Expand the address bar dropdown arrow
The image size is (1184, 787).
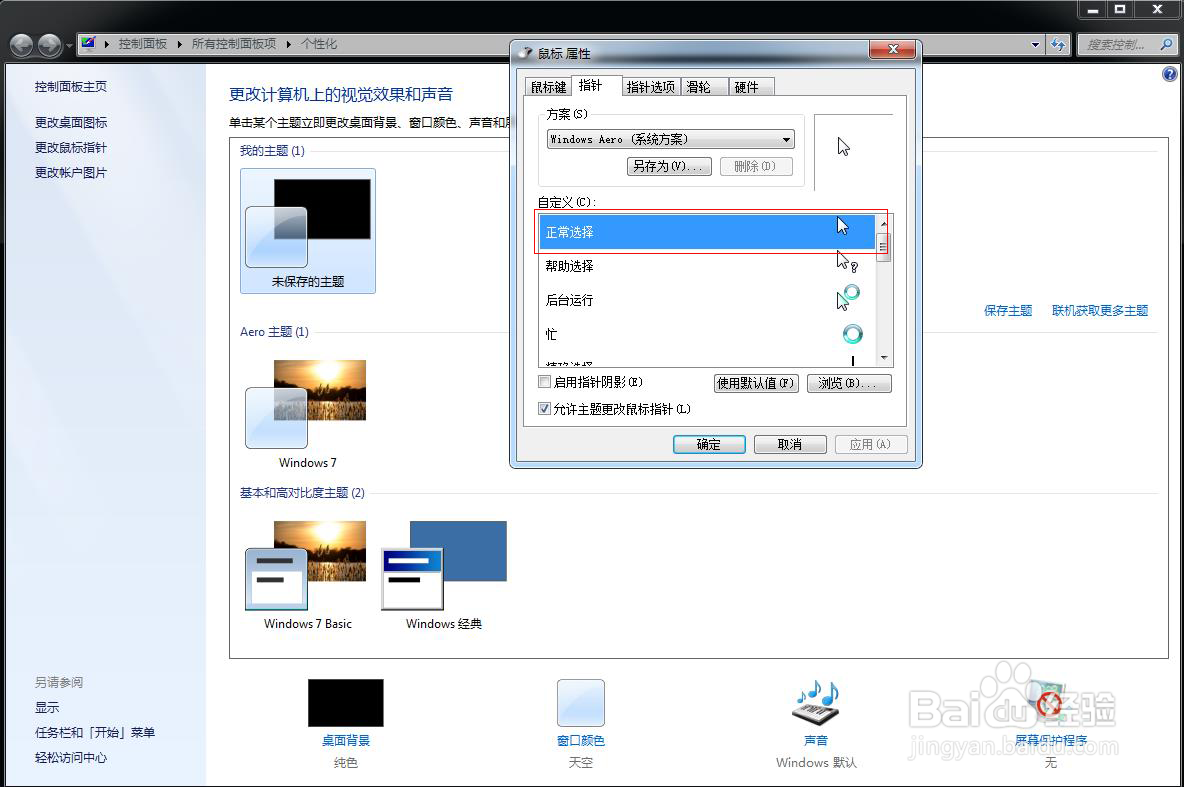click(1037, 44)
